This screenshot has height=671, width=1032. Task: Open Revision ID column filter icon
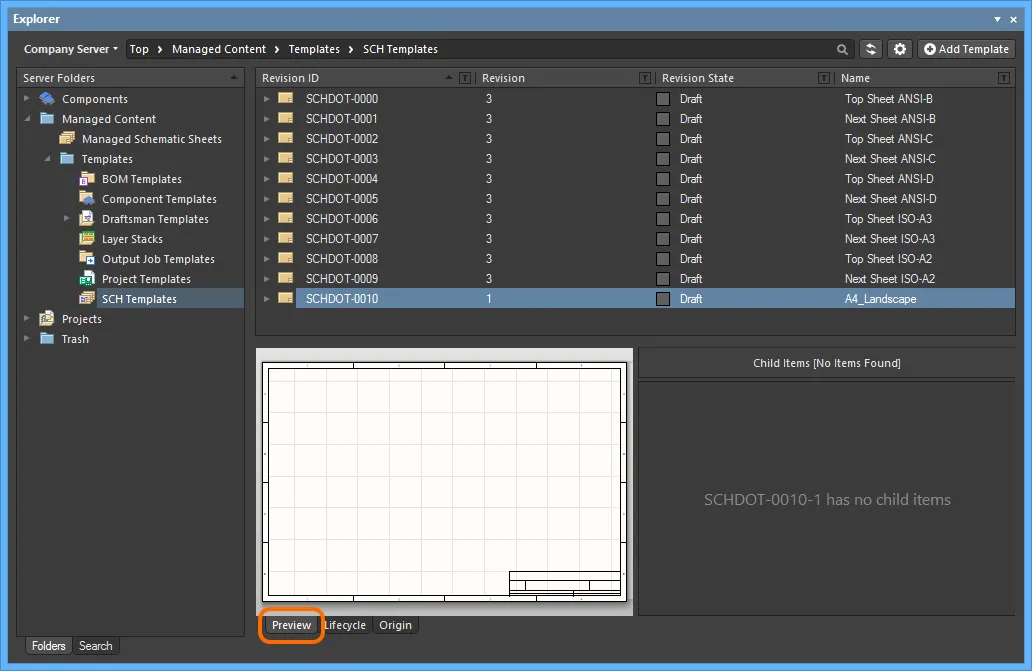click(x=465, y=78)
